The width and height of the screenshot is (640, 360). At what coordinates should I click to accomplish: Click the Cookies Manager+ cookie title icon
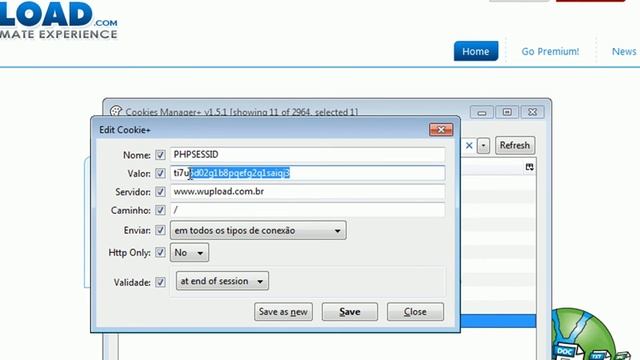click(116, 111)
